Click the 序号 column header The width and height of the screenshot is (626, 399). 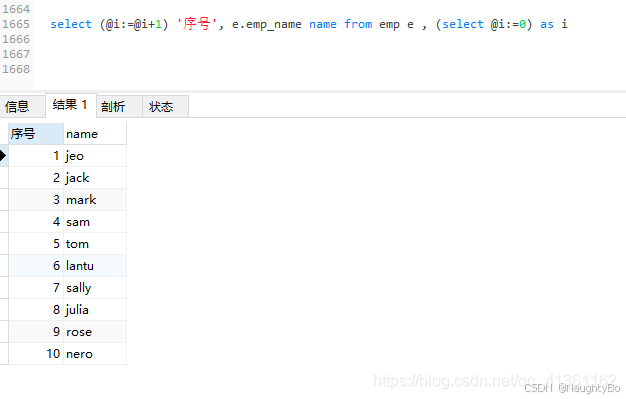point(36,134)
